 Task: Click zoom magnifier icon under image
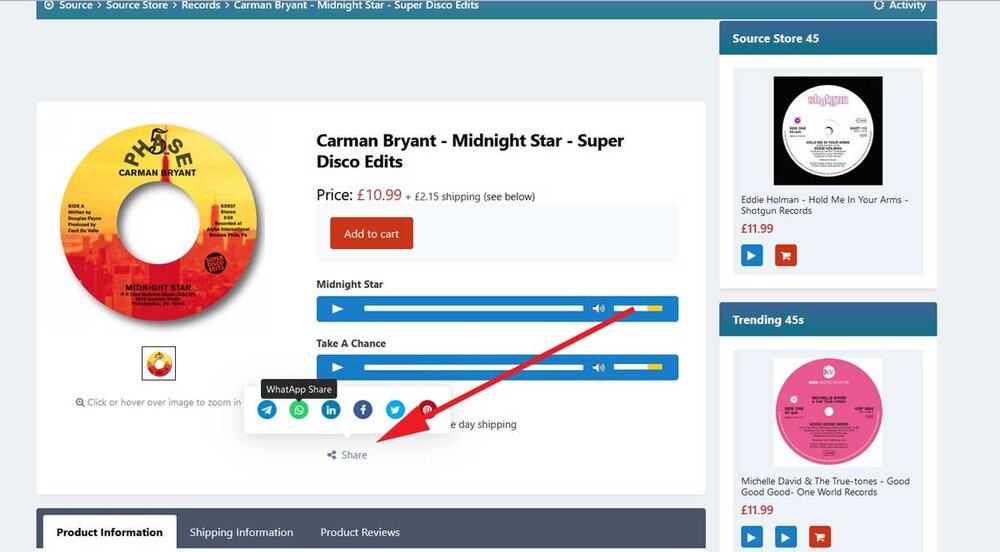pos(80,402)
